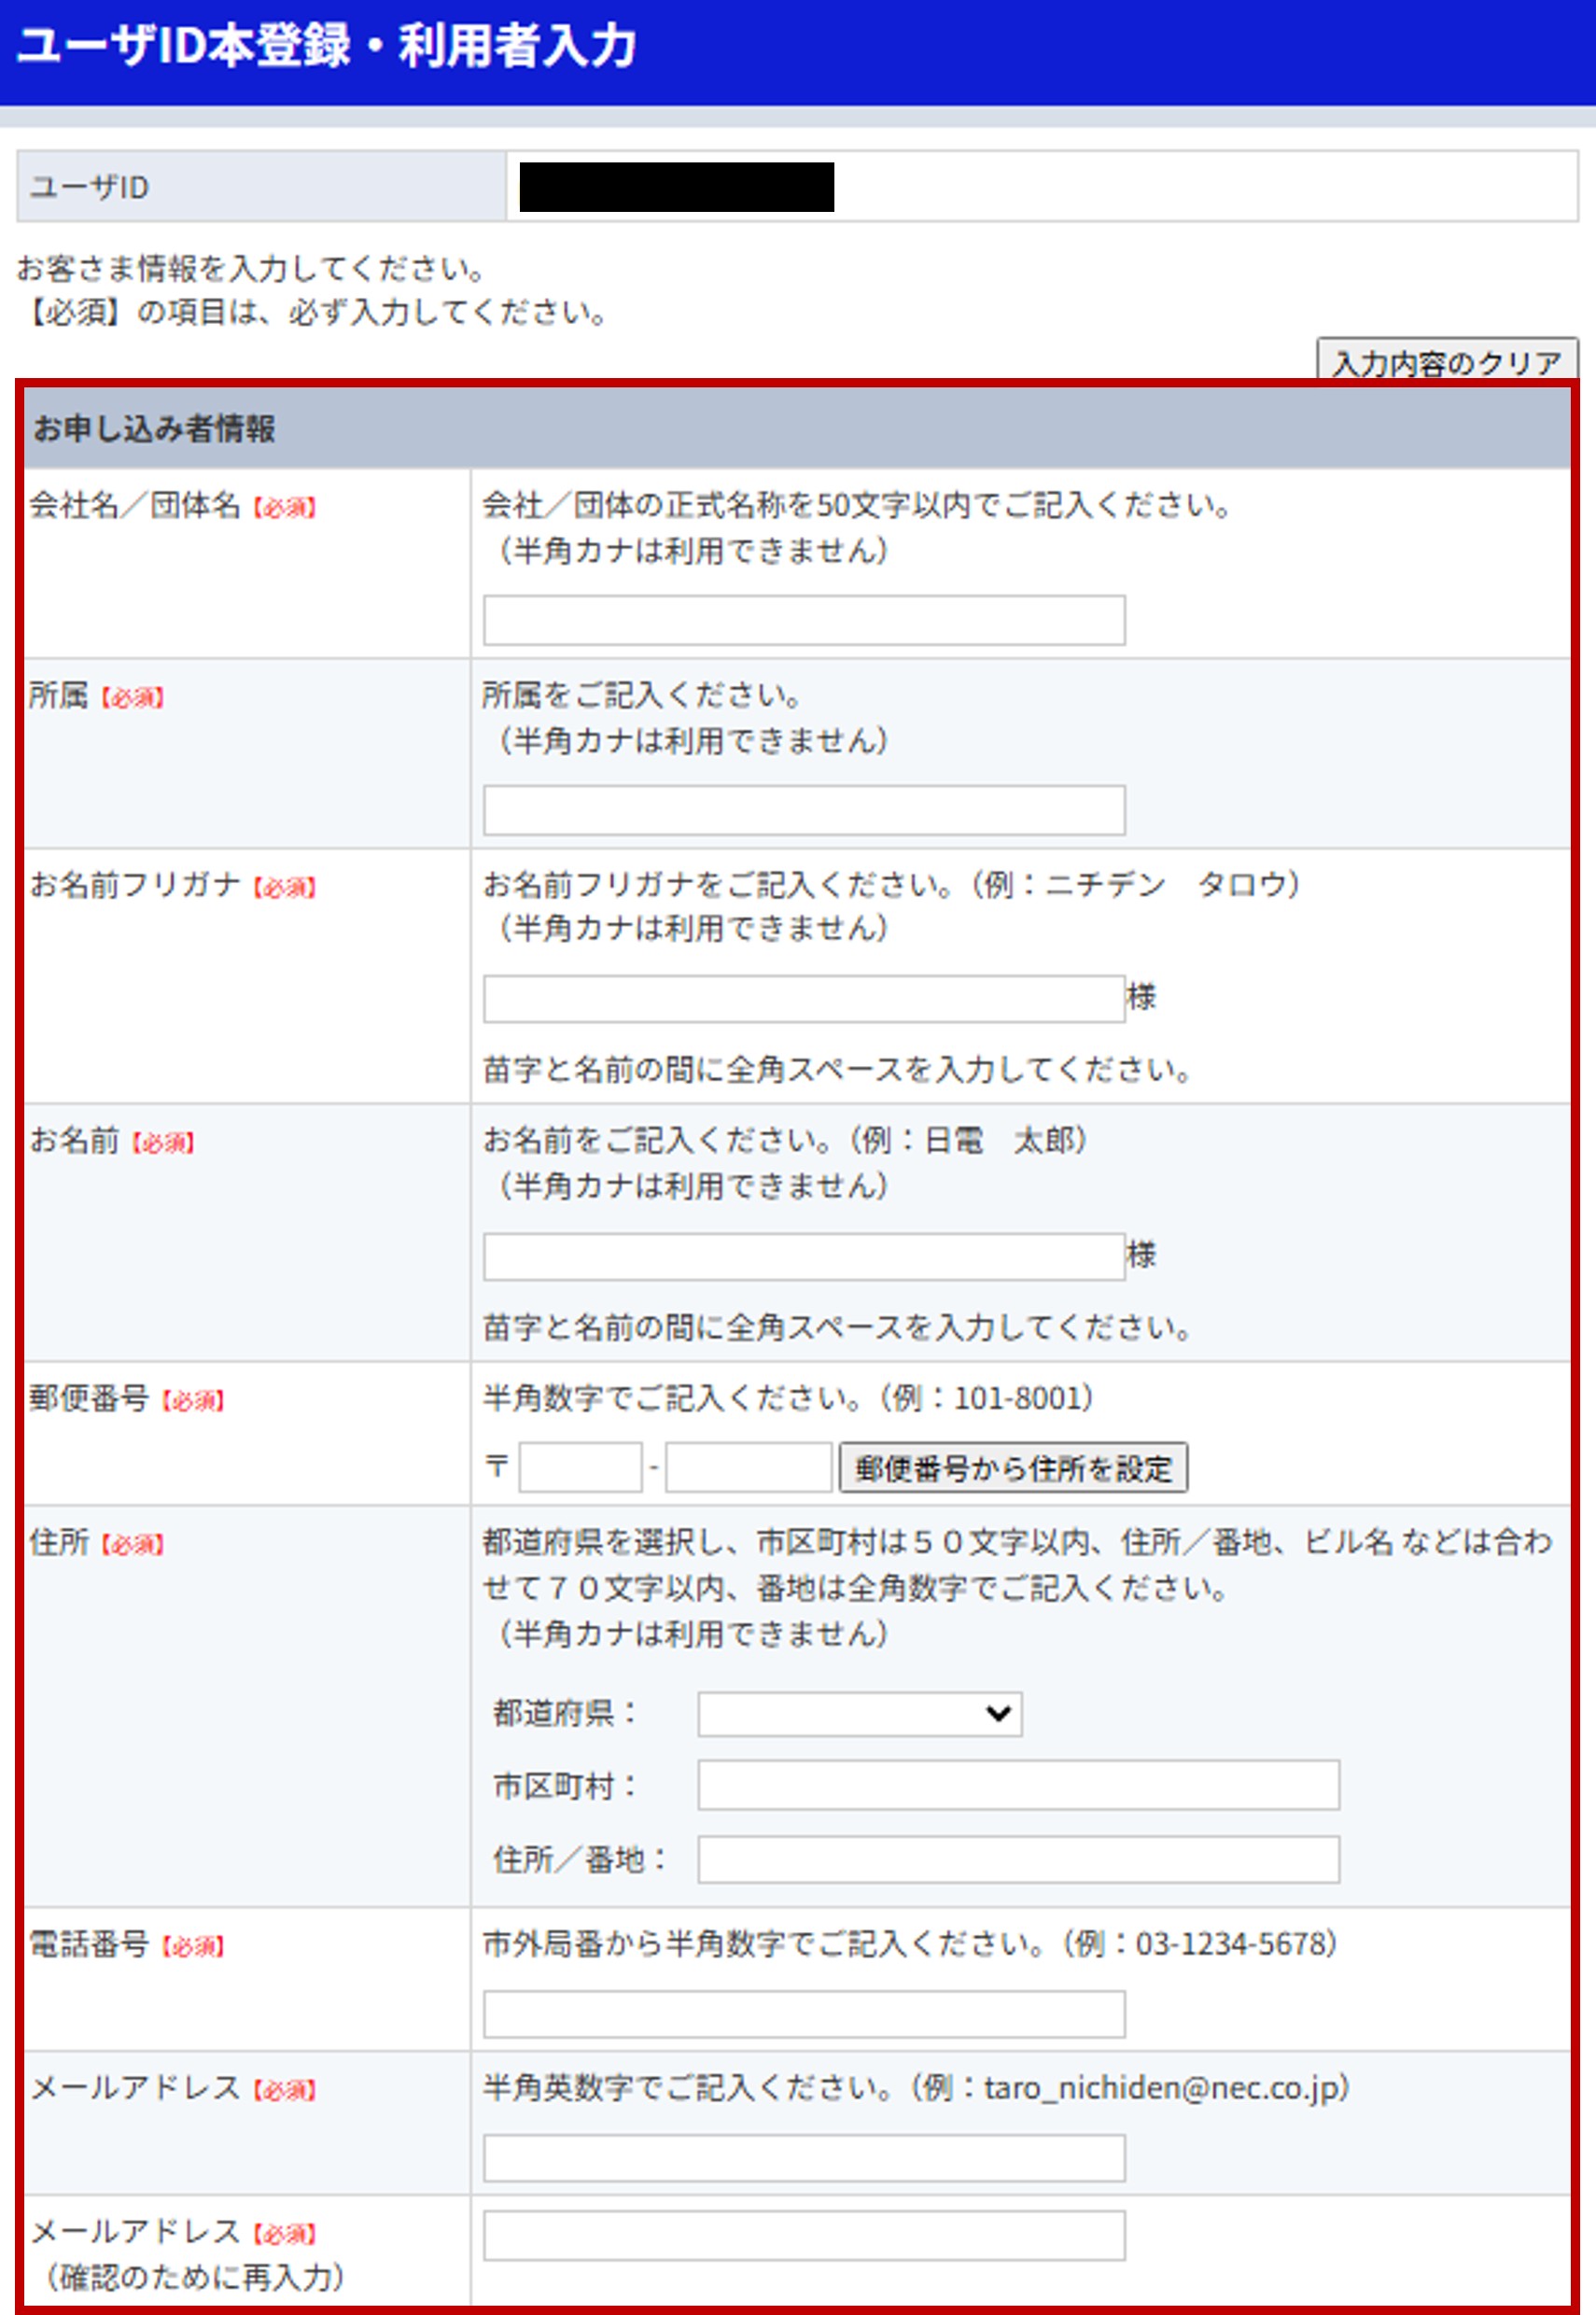Focus the メールアドレス confirmation re-entry field
This screenshot has height=2315, width=1596.
point(803,2235)
